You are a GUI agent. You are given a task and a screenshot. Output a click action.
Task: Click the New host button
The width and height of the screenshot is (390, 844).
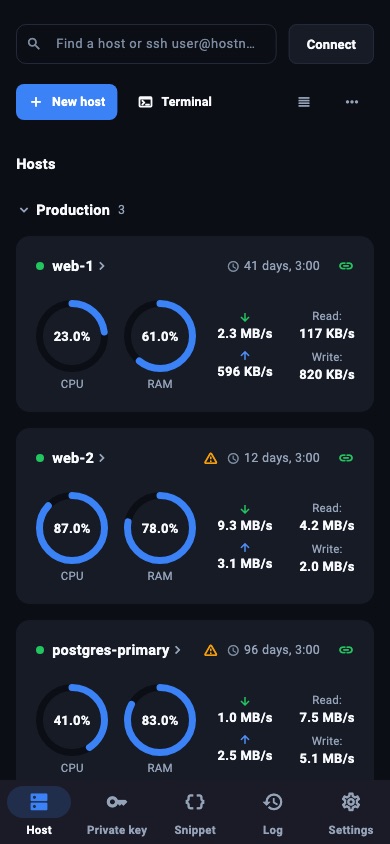[67, 102]
